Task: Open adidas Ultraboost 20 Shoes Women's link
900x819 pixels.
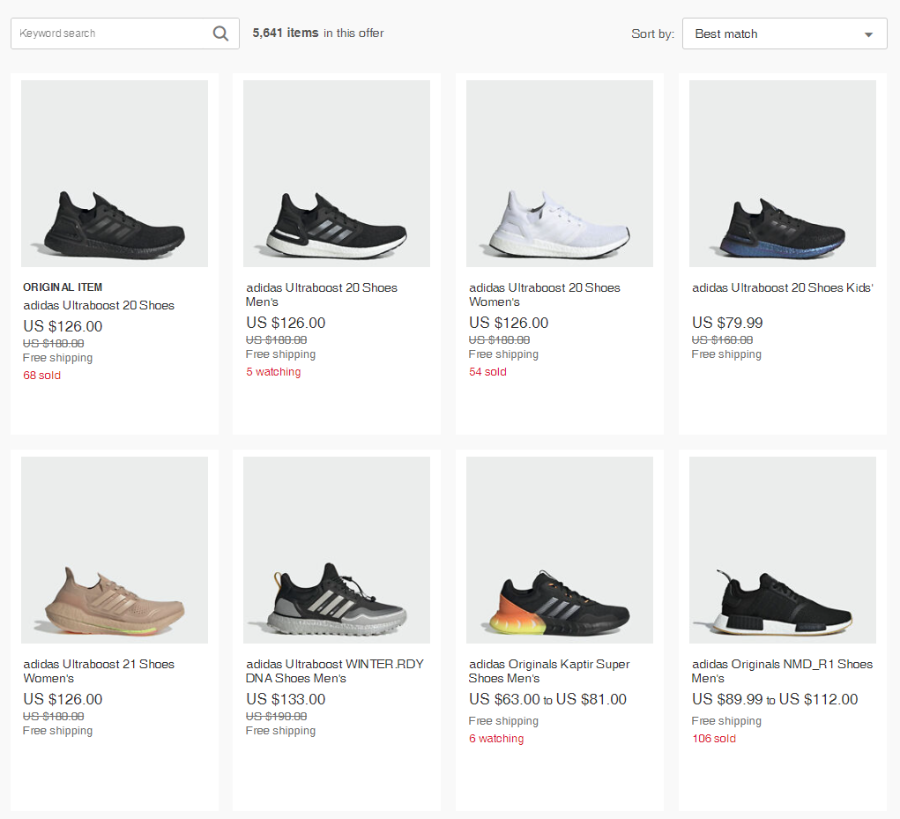Action: (x=544, y=294)
